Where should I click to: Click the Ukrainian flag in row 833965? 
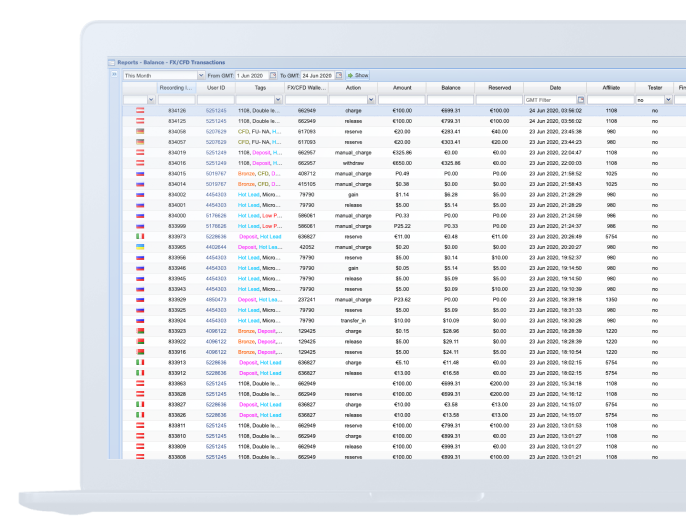click(140, 247)
